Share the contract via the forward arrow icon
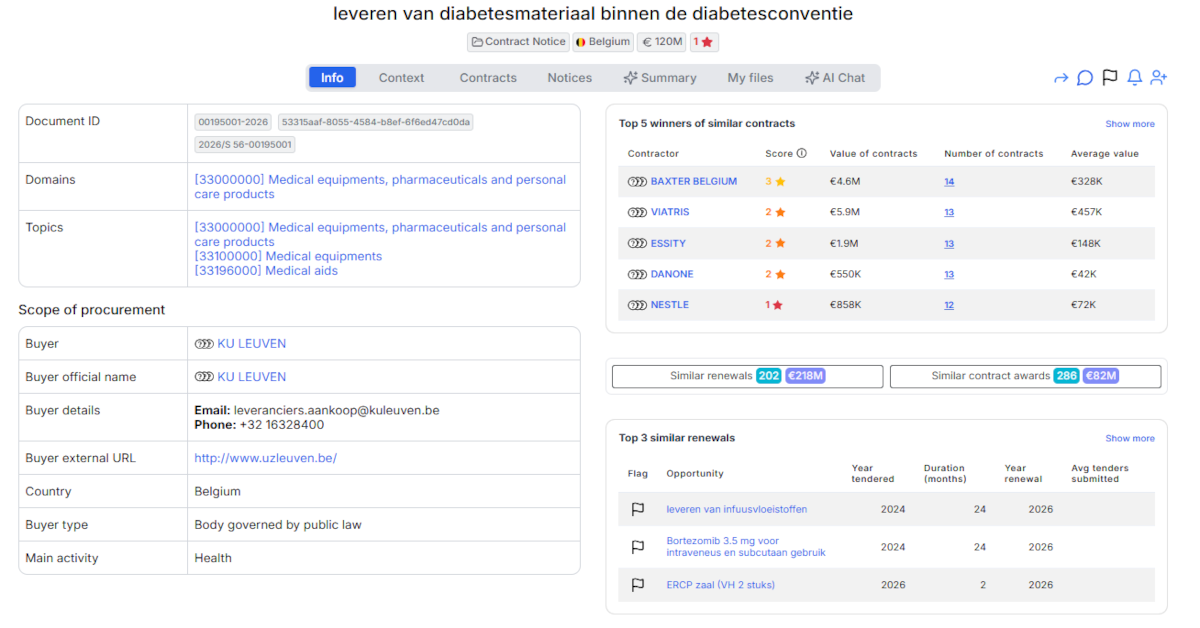The width and height of the screenshot is (1200, 628). tap(1060, 77)
